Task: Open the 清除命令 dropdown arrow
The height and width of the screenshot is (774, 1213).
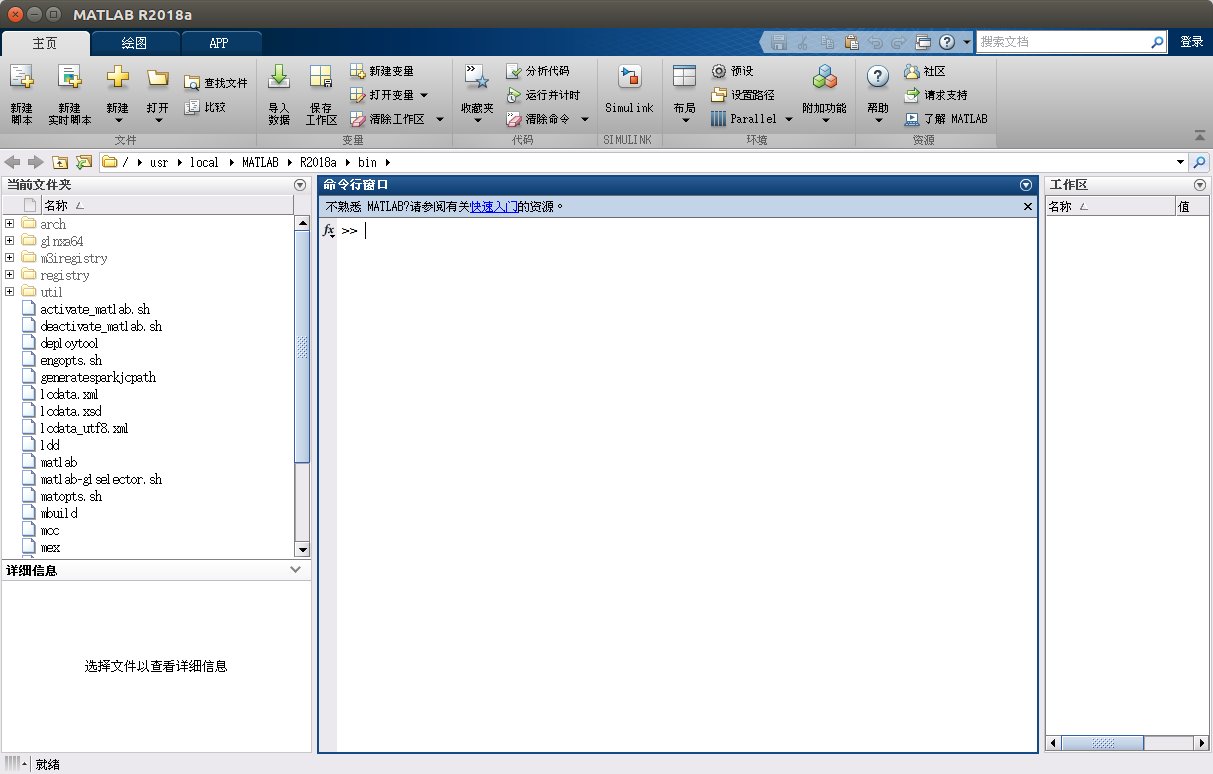Action: click(x=584, y=119)
